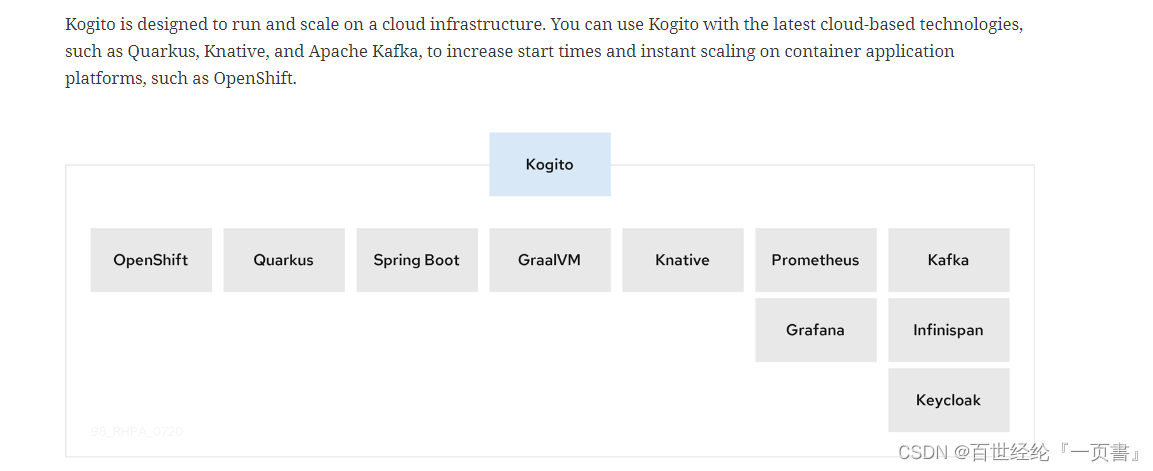This screenshot has width=1153, height=471.
Task: Click the GraalVM tile
Action: point(550,260)
